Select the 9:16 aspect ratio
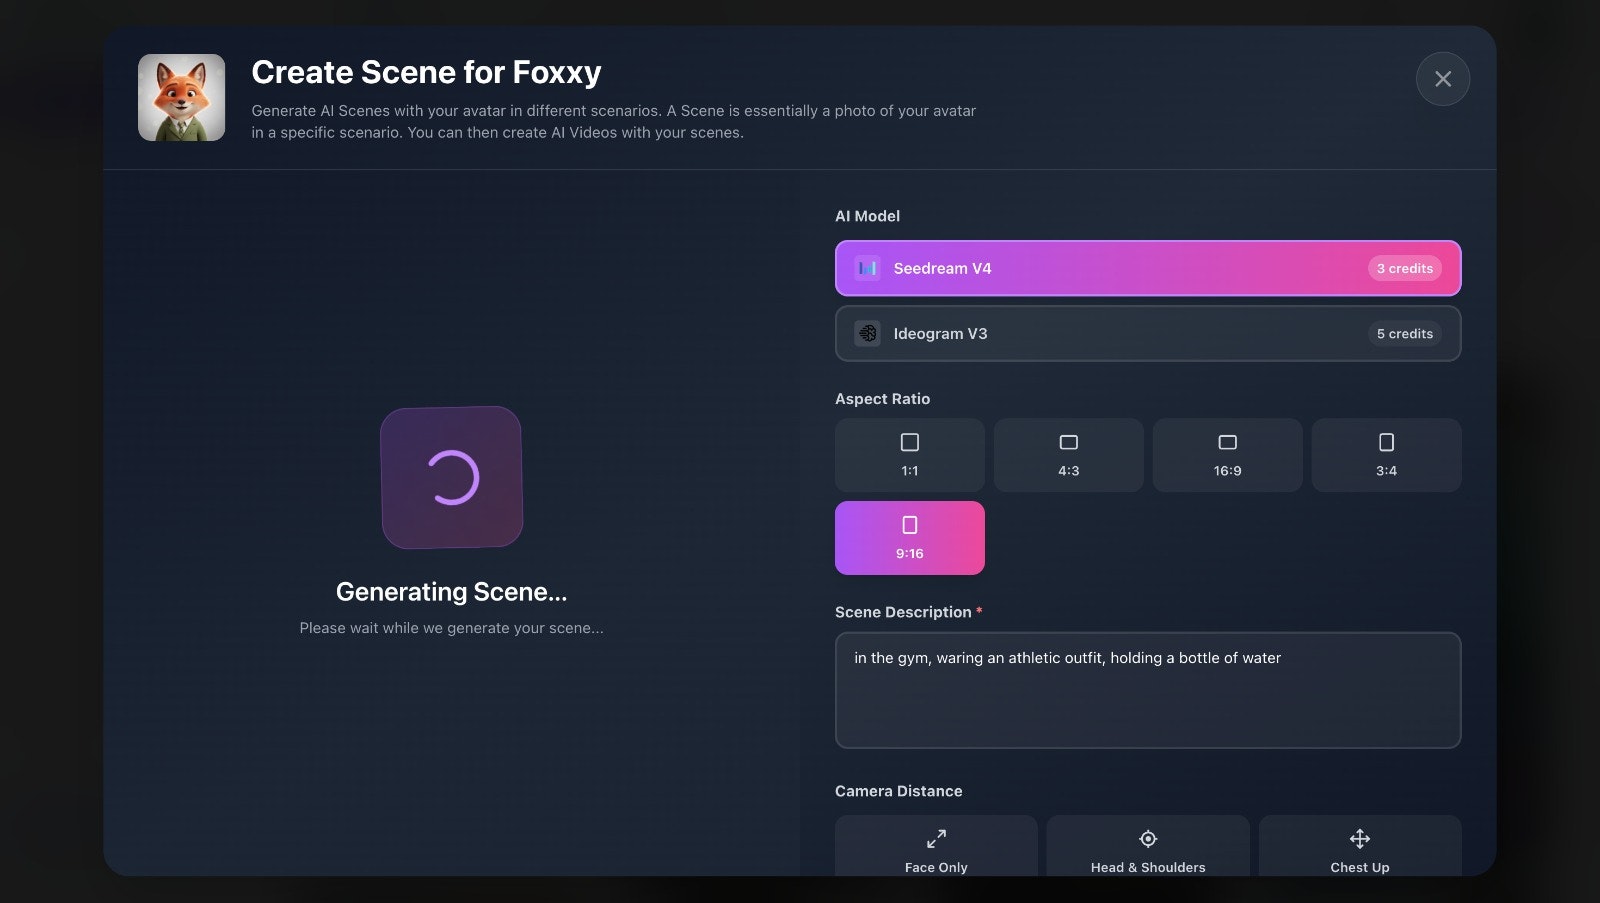1600x903 pixels. (909, 538)
